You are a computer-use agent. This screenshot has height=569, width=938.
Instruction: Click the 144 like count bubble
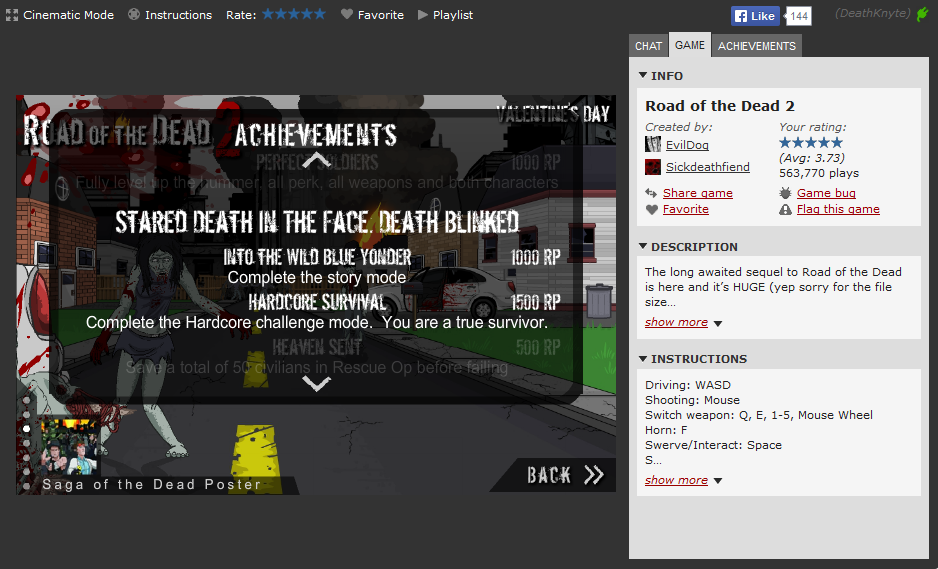(x=799, y=16)
